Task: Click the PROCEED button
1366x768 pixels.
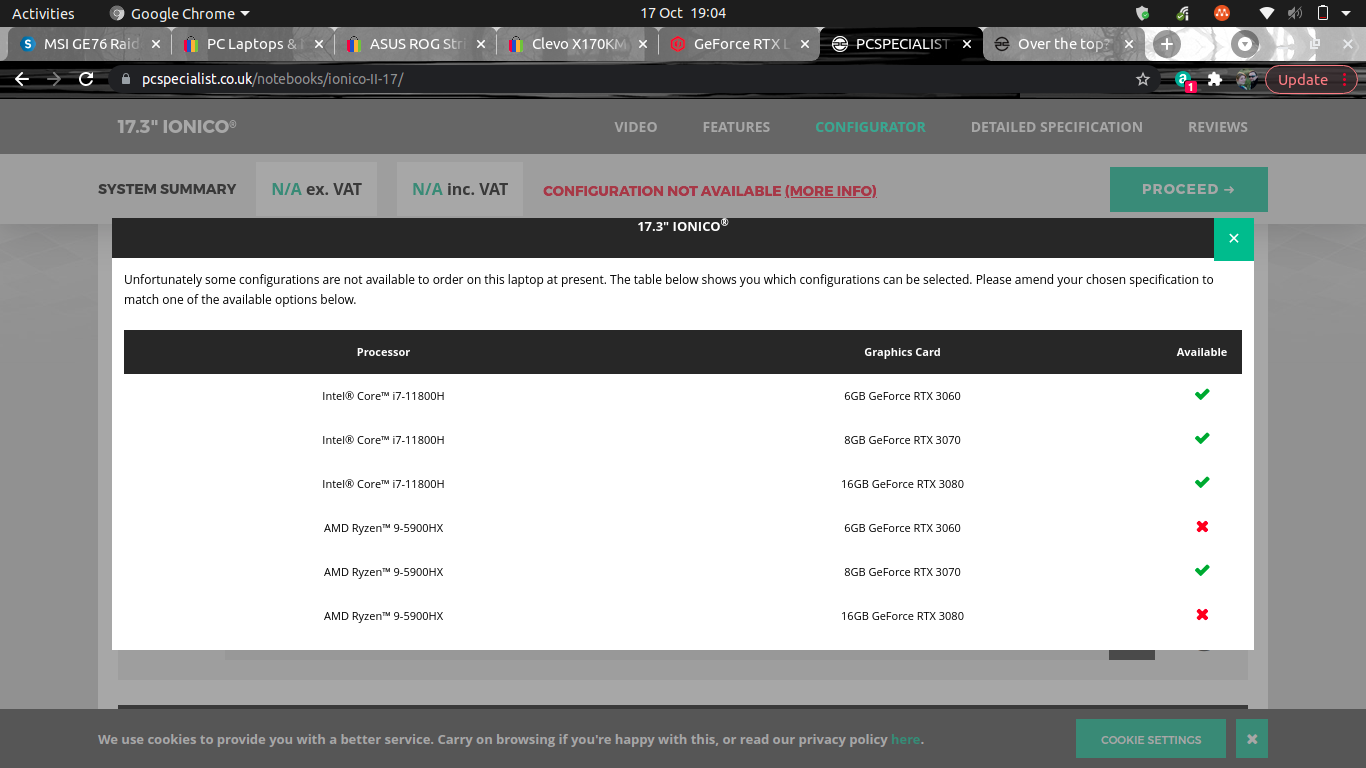Action: click(1189, 189)
